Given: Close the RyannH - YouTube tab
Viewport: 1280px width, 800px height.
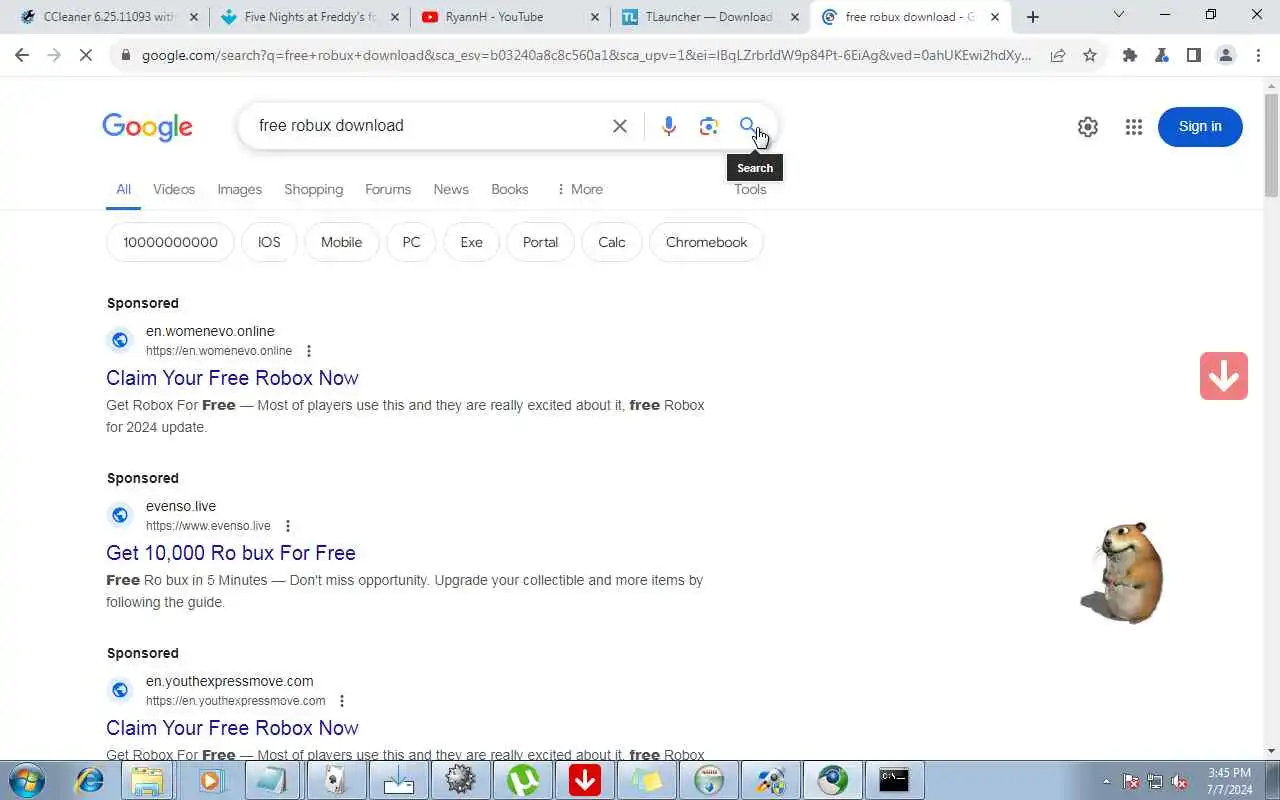Looking at the screenshot, I should click(x=594, y=17).
